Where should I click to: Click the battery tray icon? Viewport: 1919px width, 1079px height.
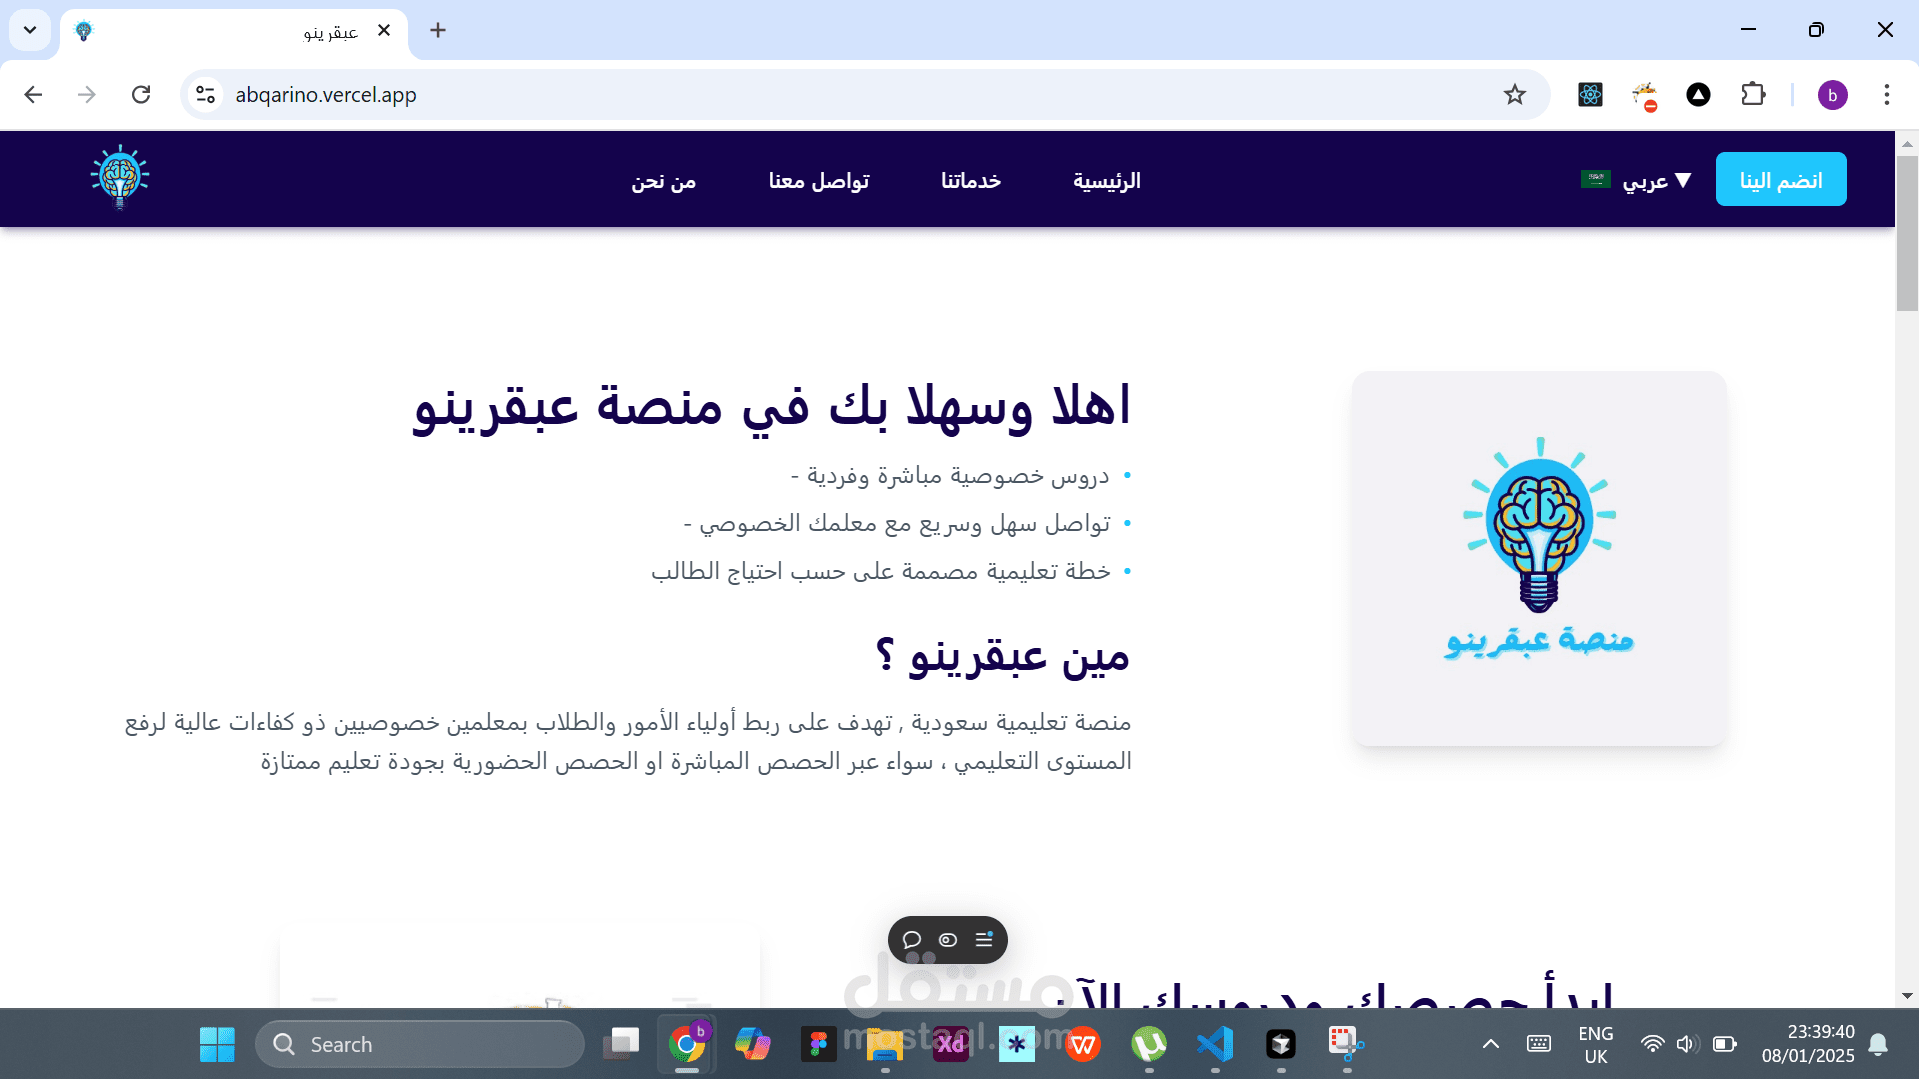click(1724, 1044)
